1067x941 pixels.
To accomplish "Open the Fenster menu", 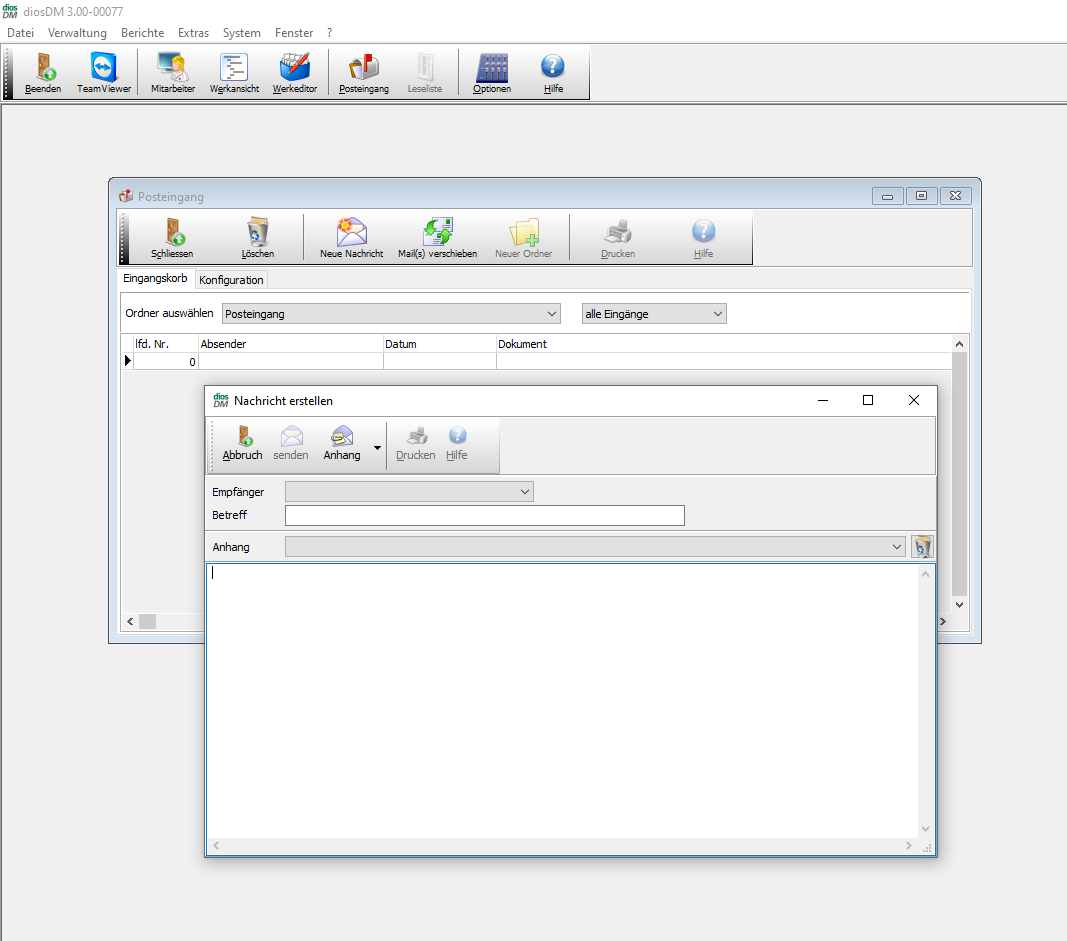I will (294, 33).
